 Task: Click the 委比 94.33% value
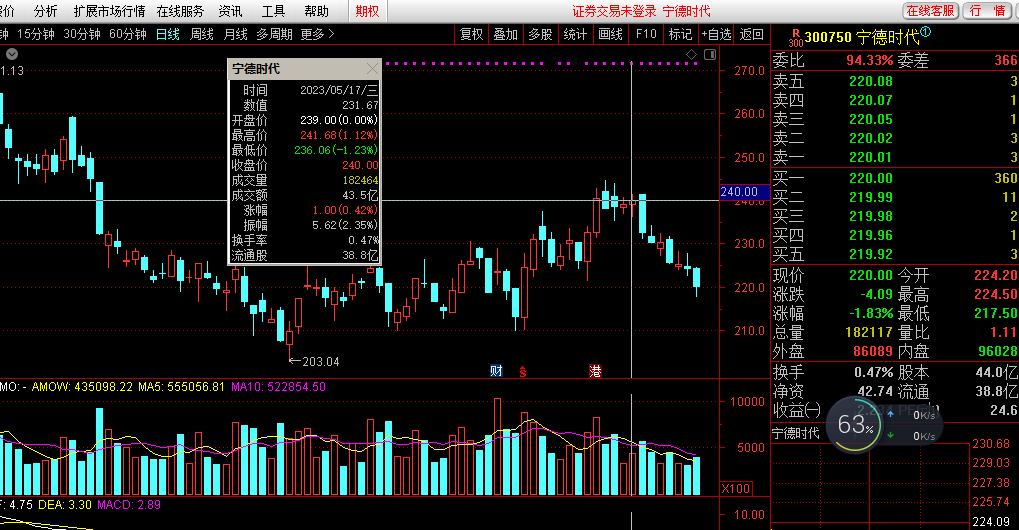[x=870, y=60]
